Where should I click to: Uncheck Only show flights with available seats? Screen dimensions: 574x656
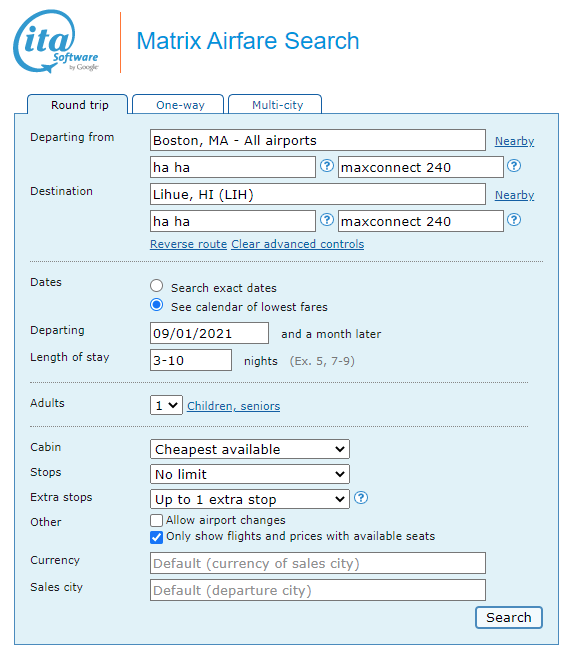pyautogui.click(x=156, y=537)
